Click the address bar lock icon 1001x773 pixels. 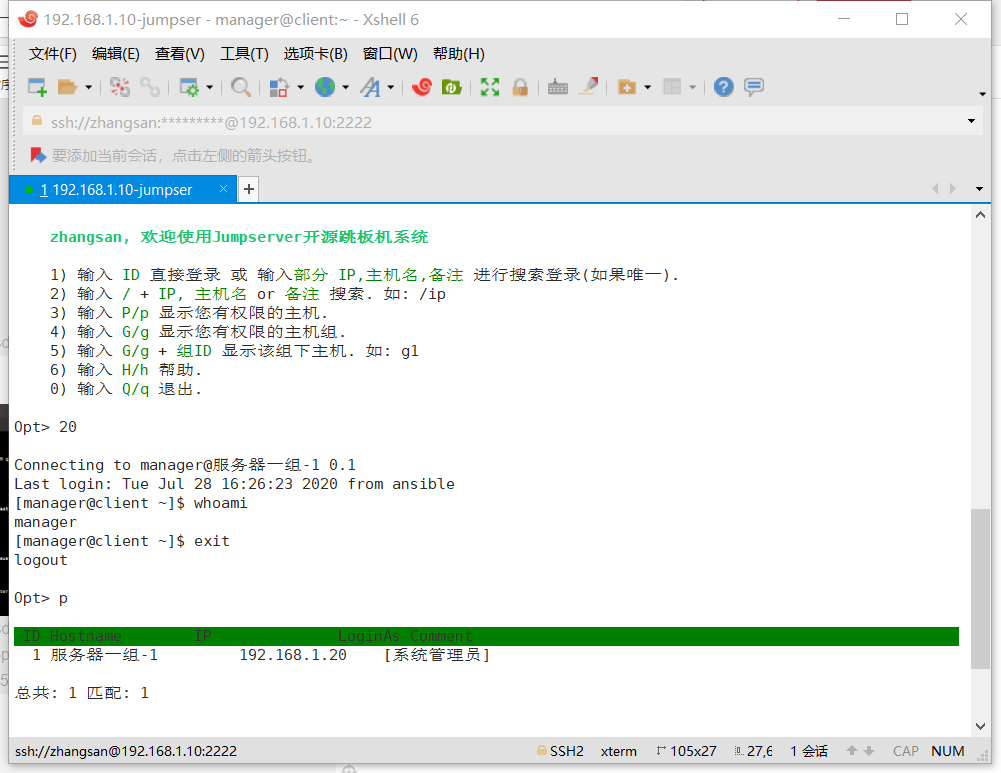click(37, 121)
